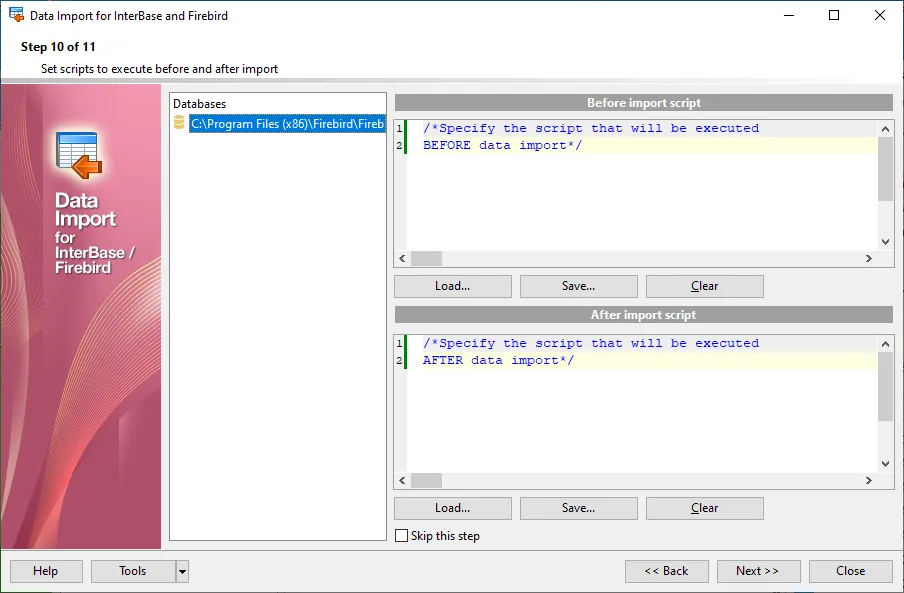
Task: Select the C:\Program Files (x86)\Firebird database entry
Action: coord(287,124)
